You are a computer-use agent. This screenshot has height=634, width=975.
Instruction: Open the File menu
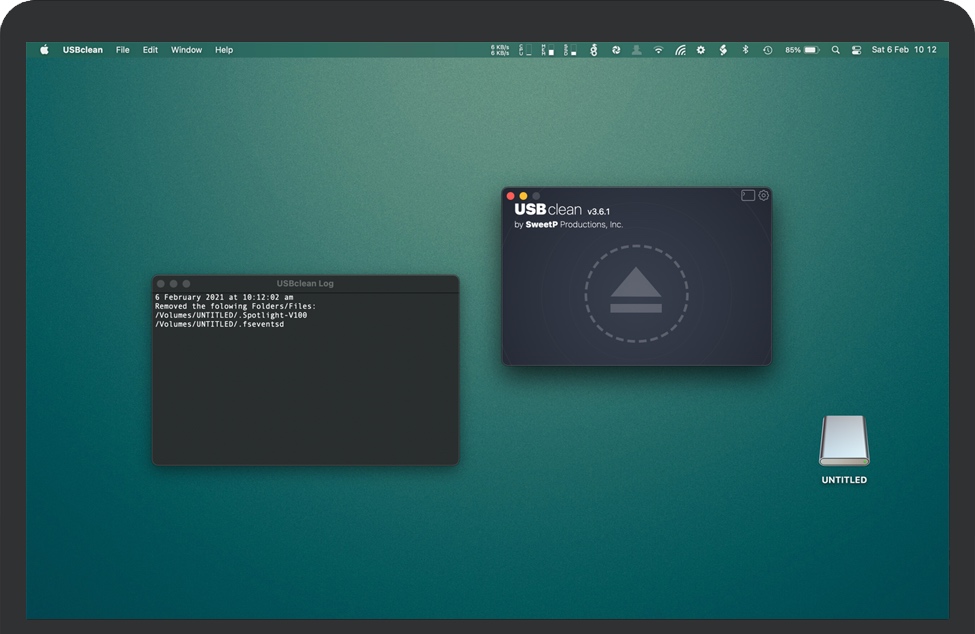pyautogui.click(x=122, y=50)
